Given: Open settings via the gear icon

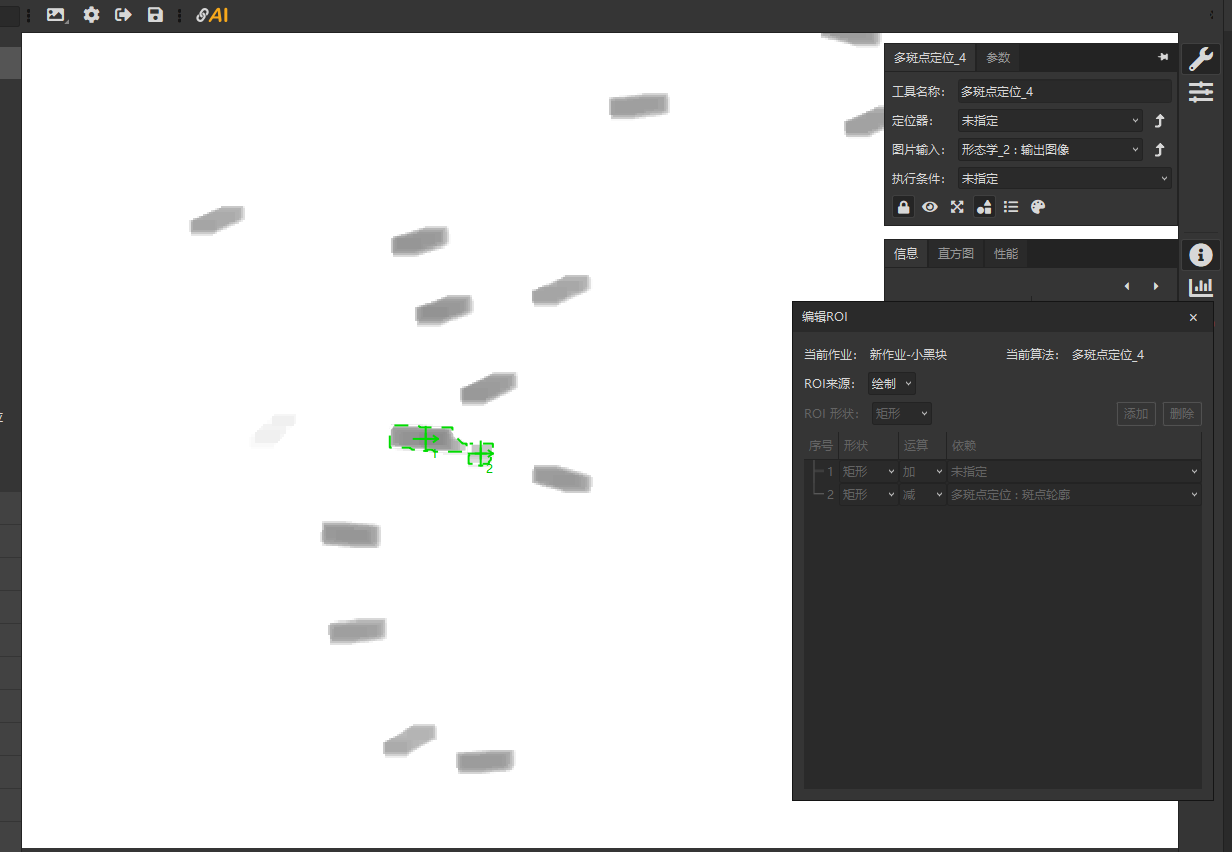Looking at the screenshot, I should (x=91, y=15).
